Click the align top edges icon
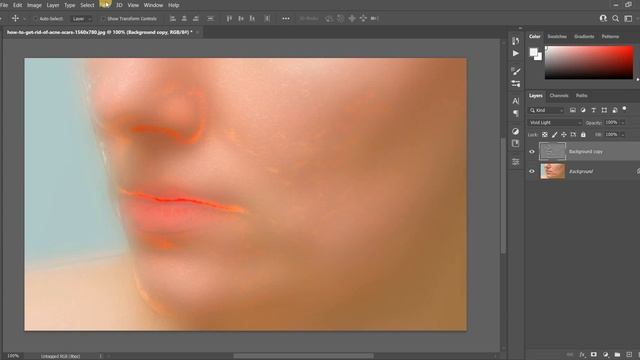The height and width of the screenshot is (360, 640). tap(229, 18)
